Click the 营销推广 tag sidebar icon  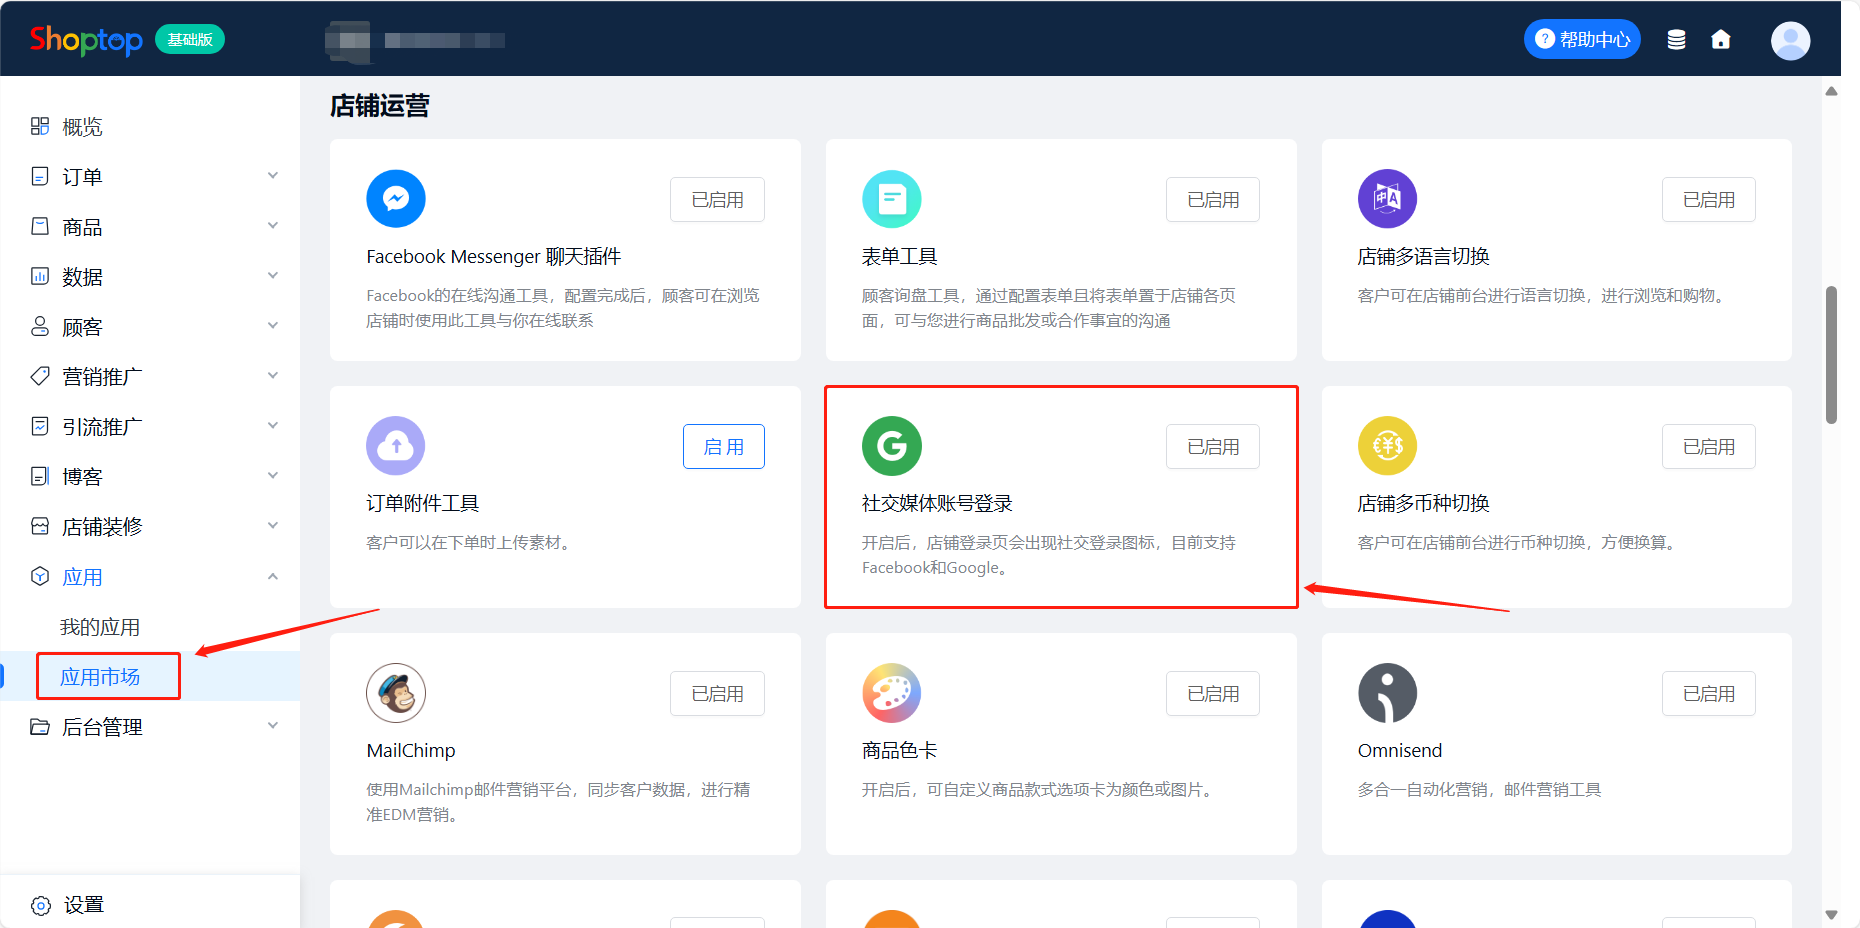click(x=40, y=376)
